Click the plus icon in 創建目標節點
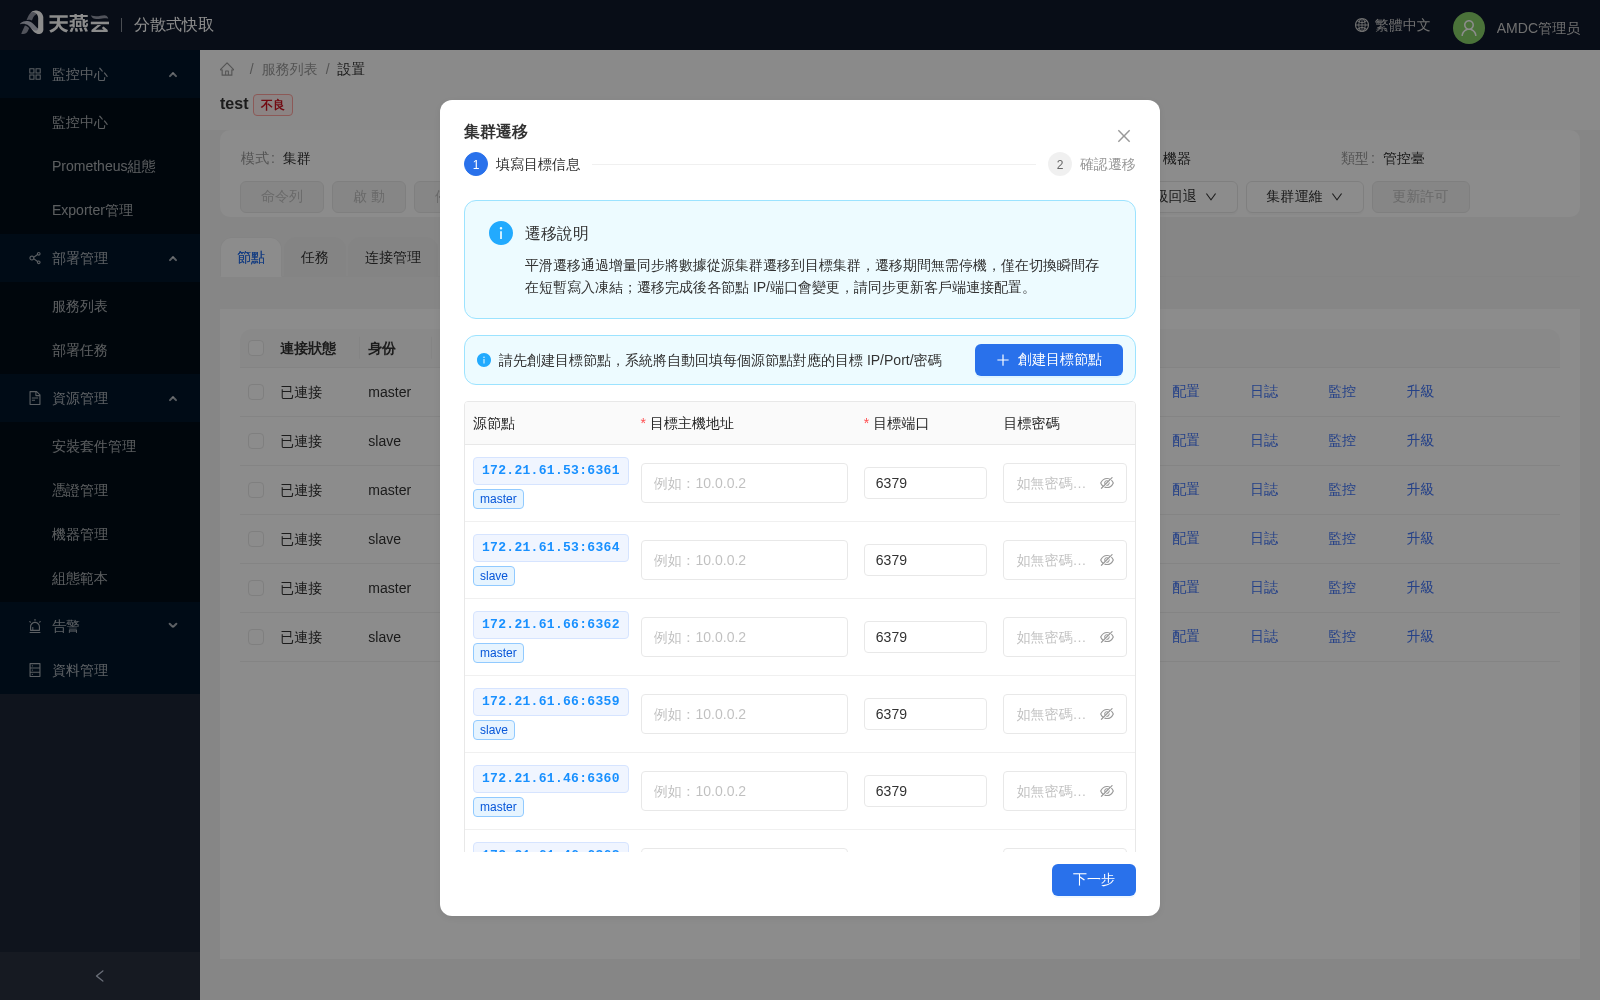Image resolution: width=1600 pixels, height=1000 pixels. [x=1003, y=360]
